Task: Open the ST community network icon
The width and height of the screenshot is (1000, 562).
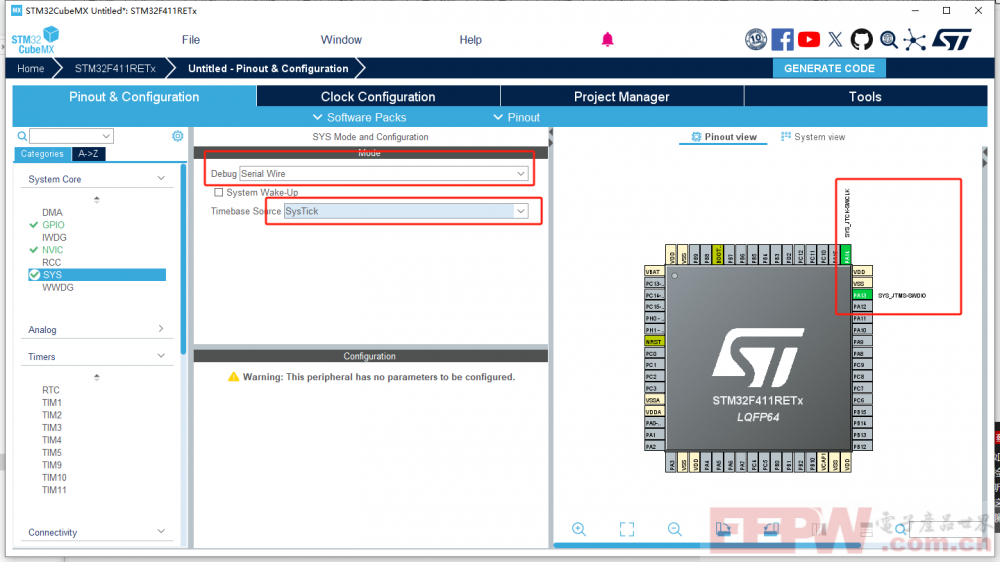Action: coord(915,40)
